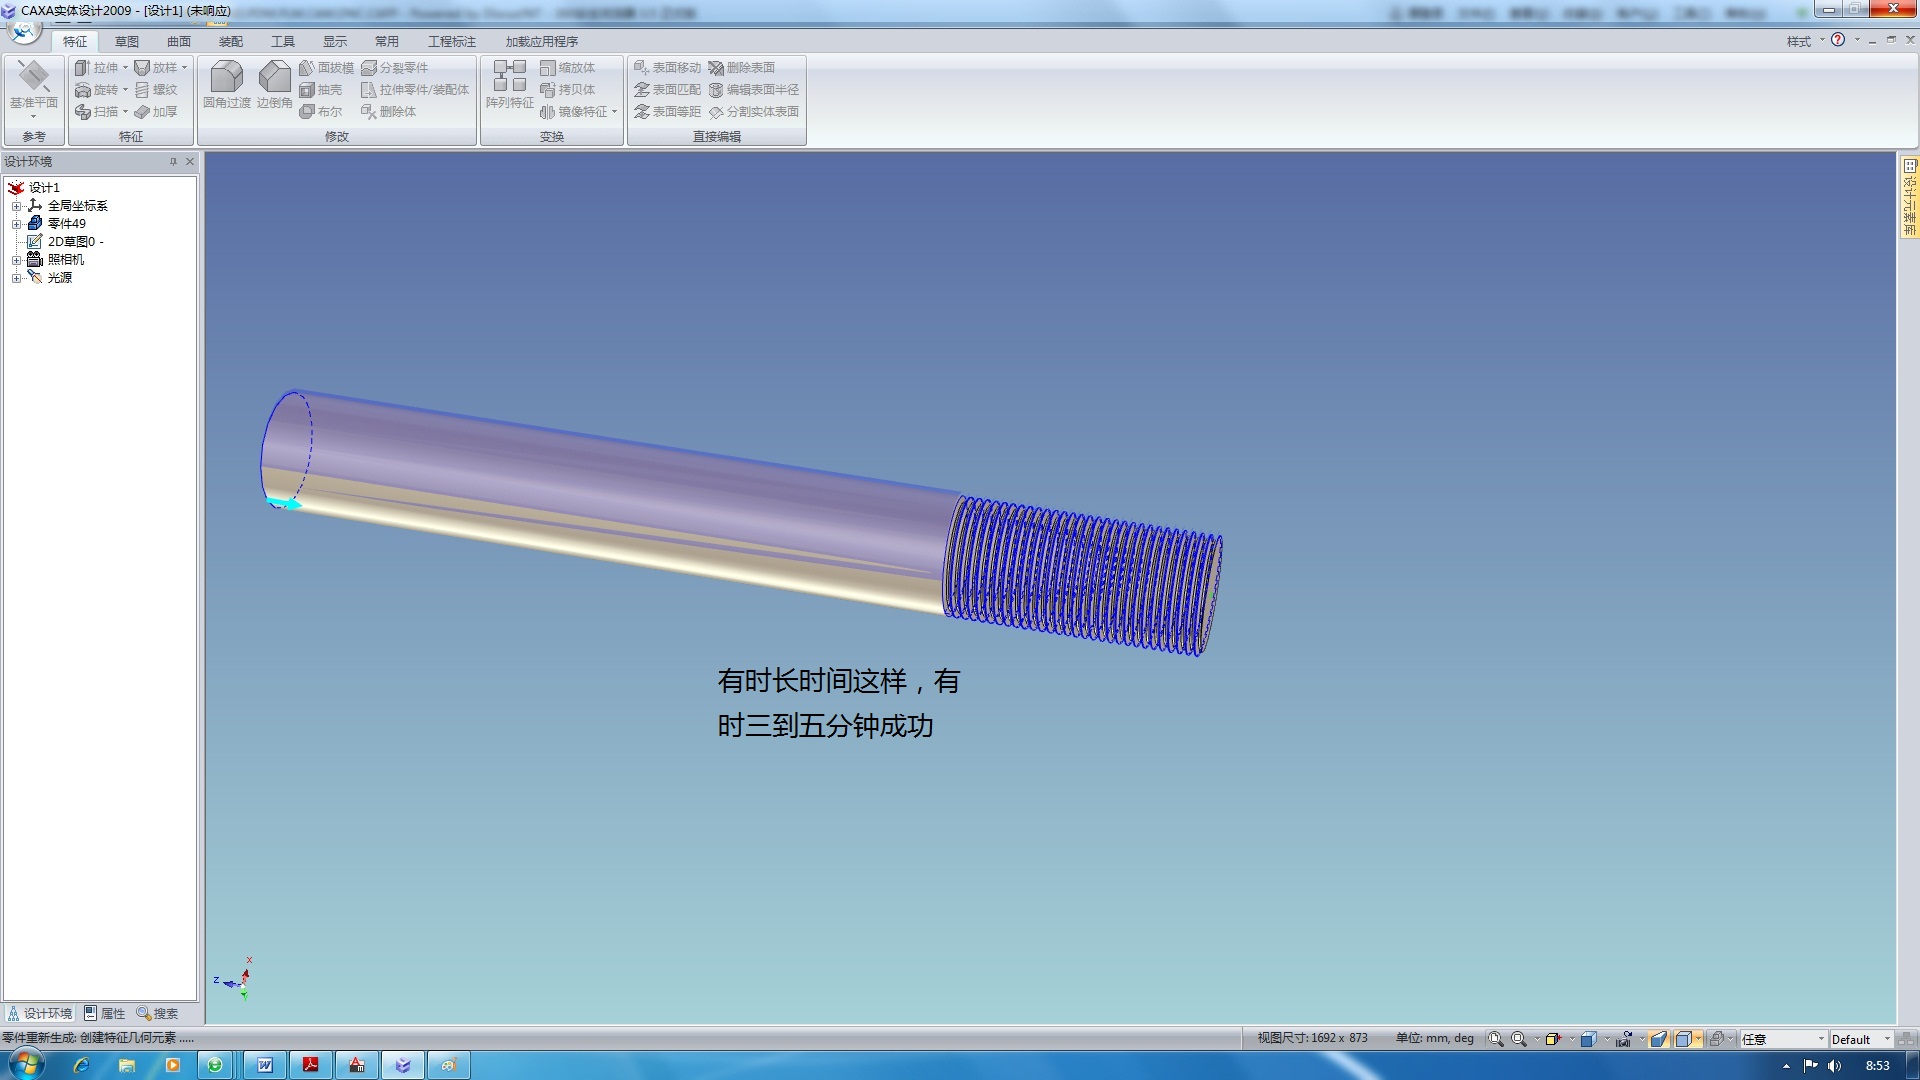Click the 编辑表面半径 edit face radius tool
The height and width of the screenshot is (1080, 1920).
(753, 89)
